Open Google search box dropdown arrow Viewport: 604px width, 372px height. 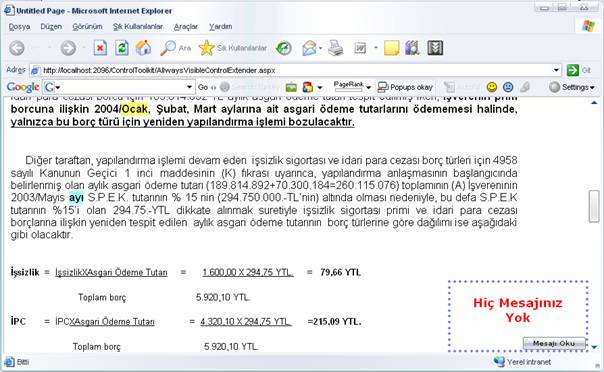tap(189, 87)
